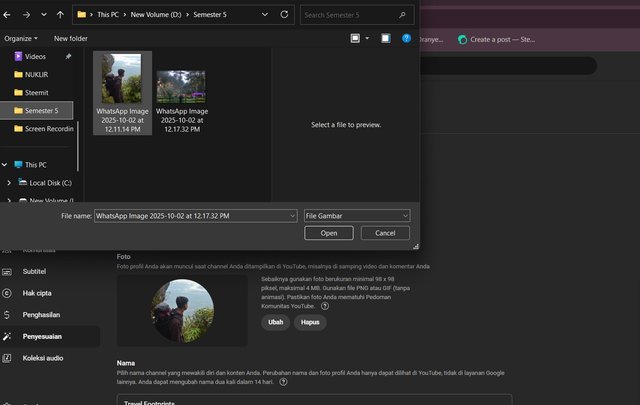Refresh the current folder view
This screenshot has height=405, width=640.
click(x=284, y=15)
